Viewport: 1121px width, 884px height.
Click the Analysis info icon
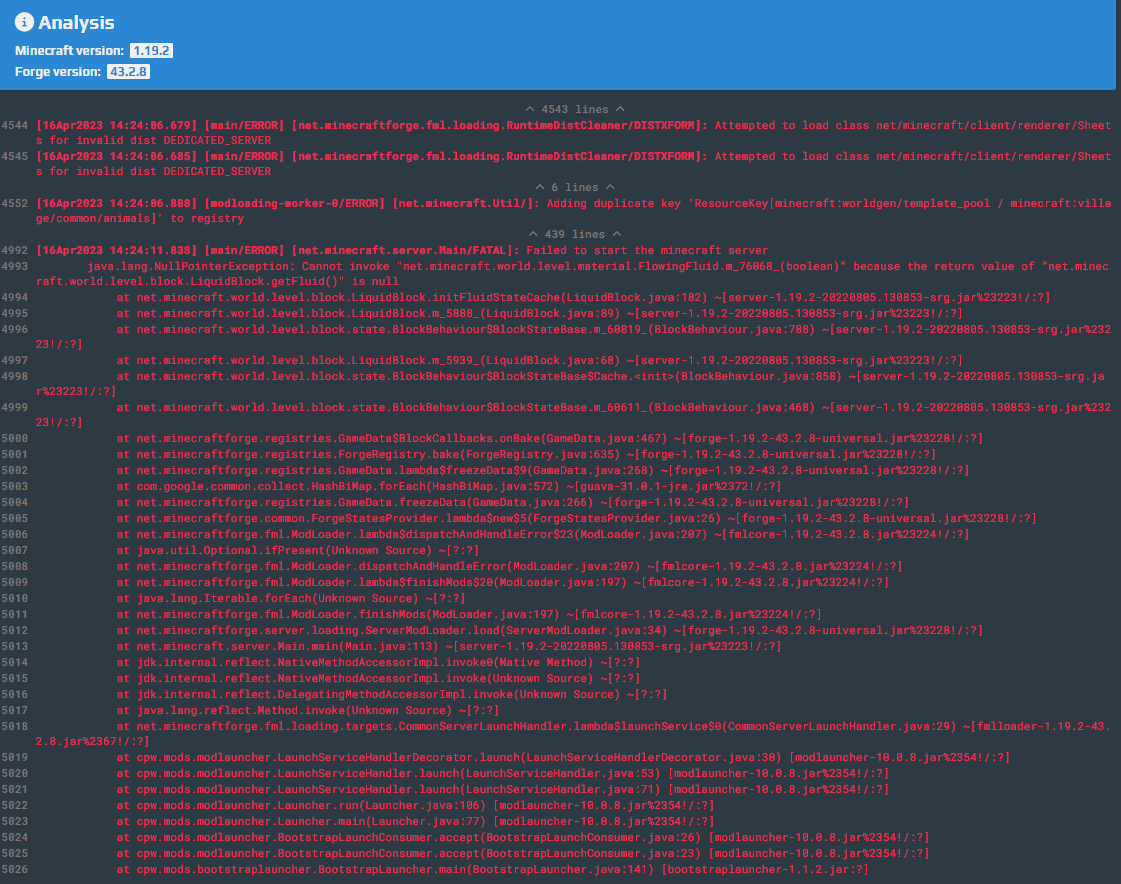tap(24, 22)
